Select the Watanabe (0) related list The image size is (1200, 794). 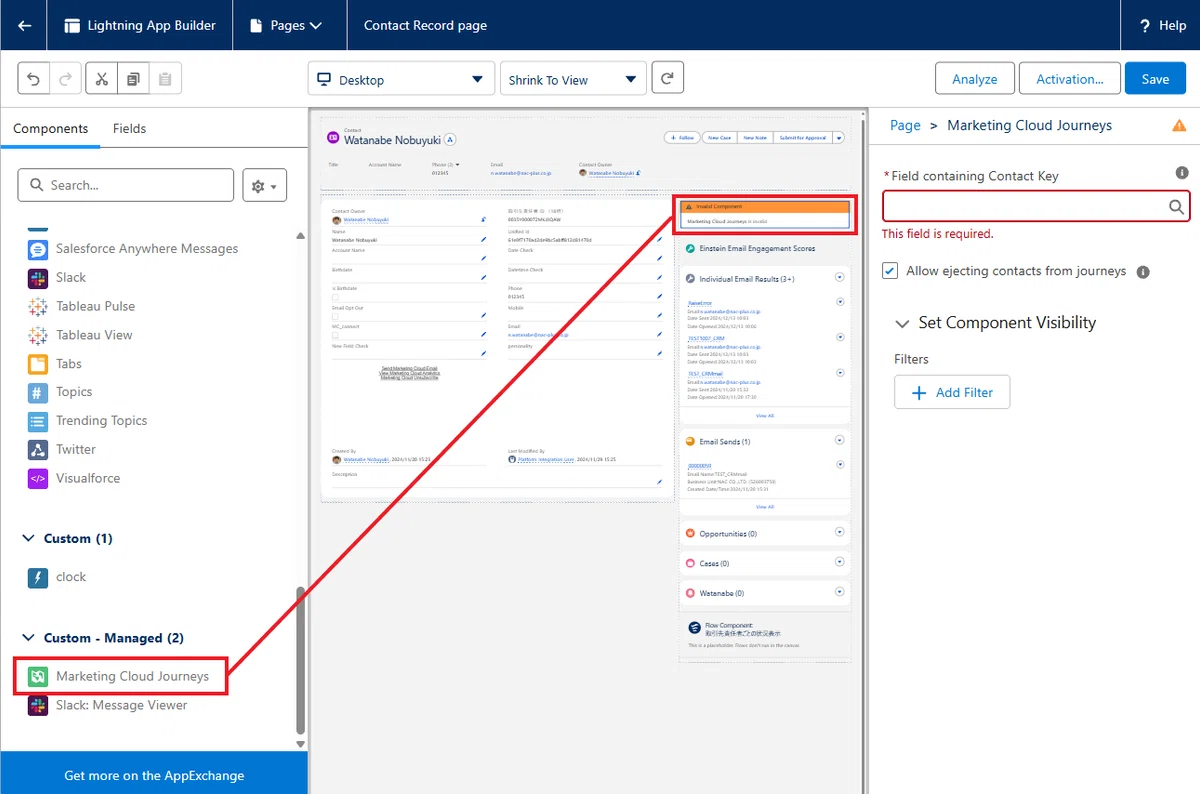click(764, 593)
